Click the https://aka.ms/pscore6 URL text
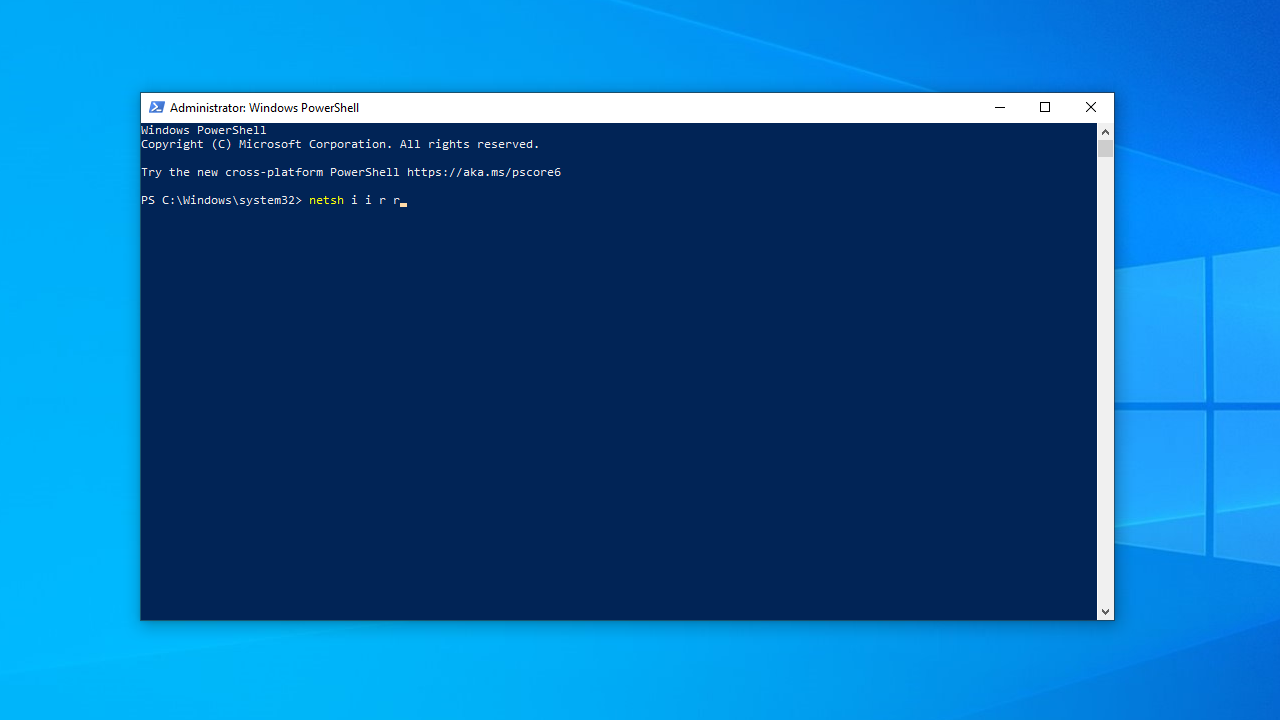The image size is (1280, 720). pos(484,173)
